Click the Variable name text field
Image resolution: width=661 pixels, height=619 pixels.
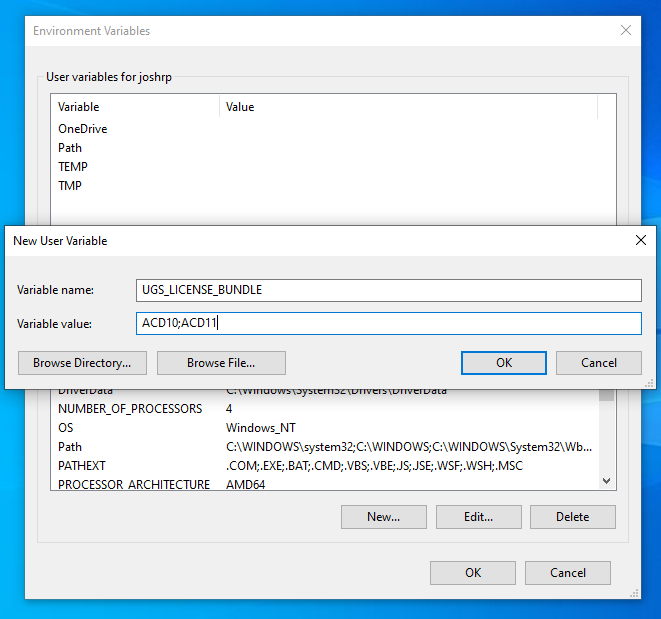[390, 290]
